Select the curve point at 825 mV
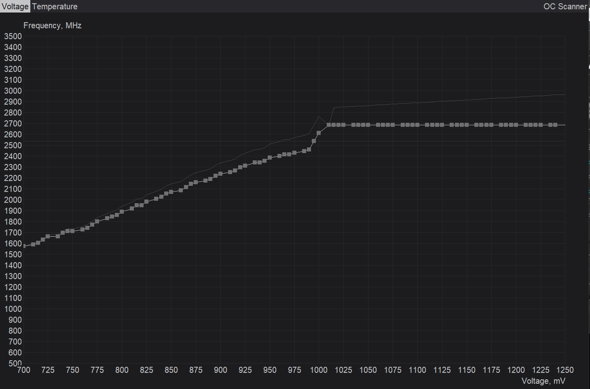This screenshot has width=590, height=389. (x=146, y=202)
